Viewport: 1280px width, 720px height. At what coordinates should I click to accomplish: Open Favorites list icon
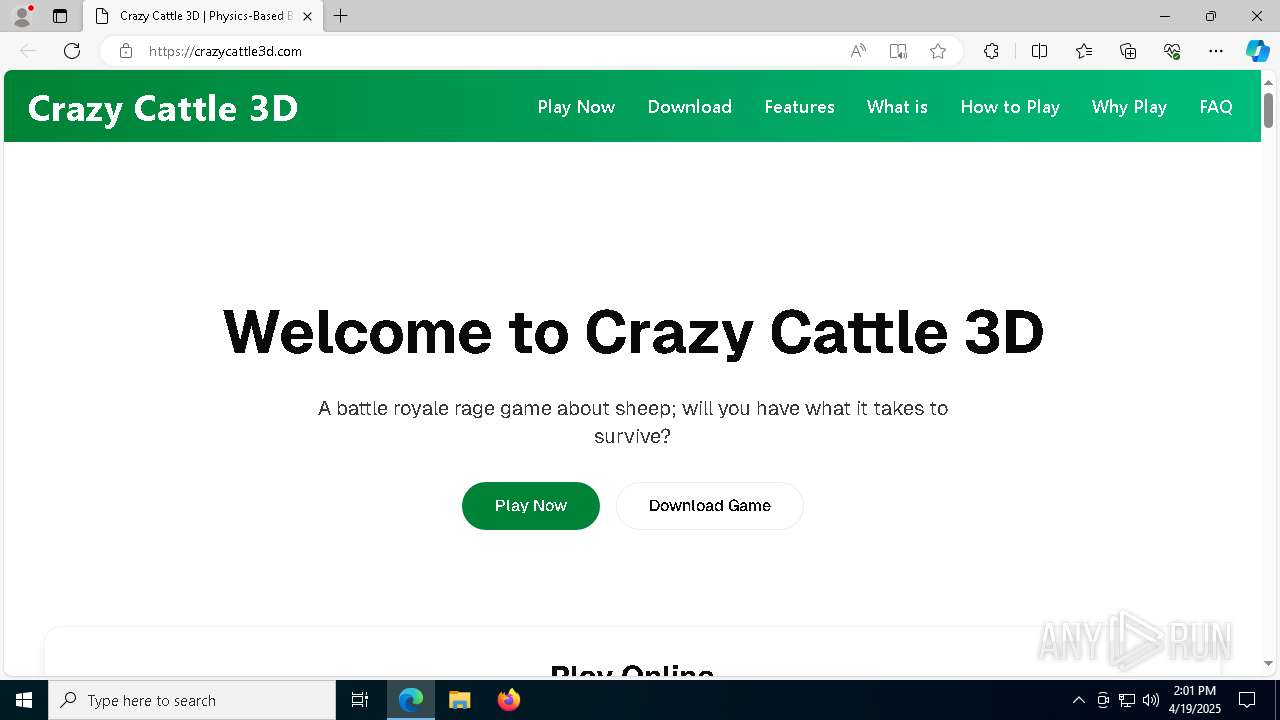point(1084,51)
